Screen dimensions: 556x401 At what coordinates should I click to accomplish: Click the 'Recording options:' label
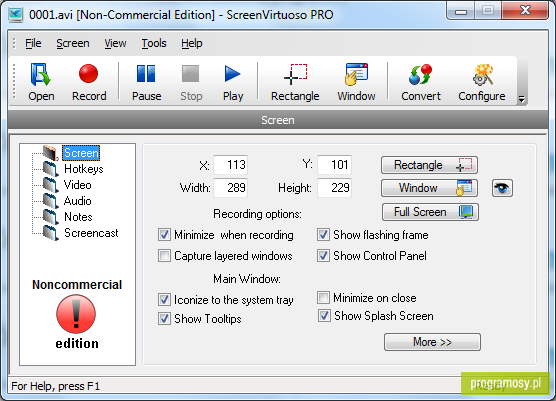click(x=257, y=214)
